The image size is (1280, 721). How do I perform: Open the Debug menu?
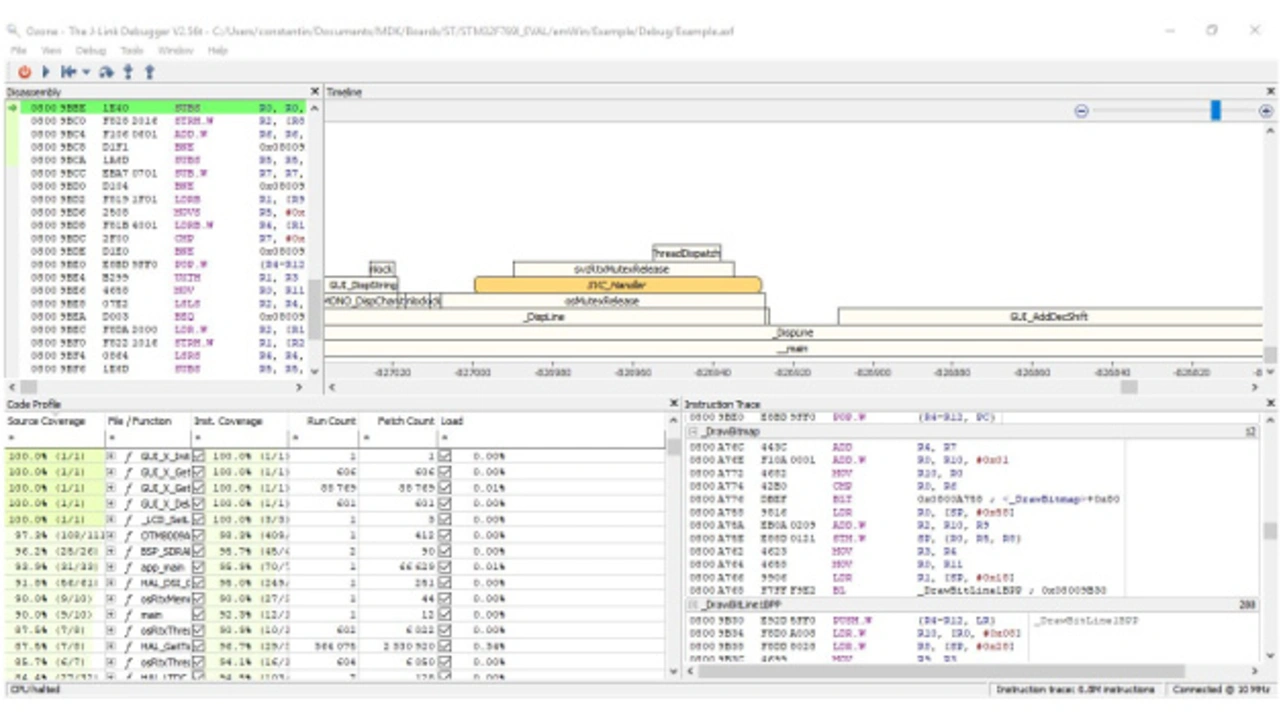90,50
